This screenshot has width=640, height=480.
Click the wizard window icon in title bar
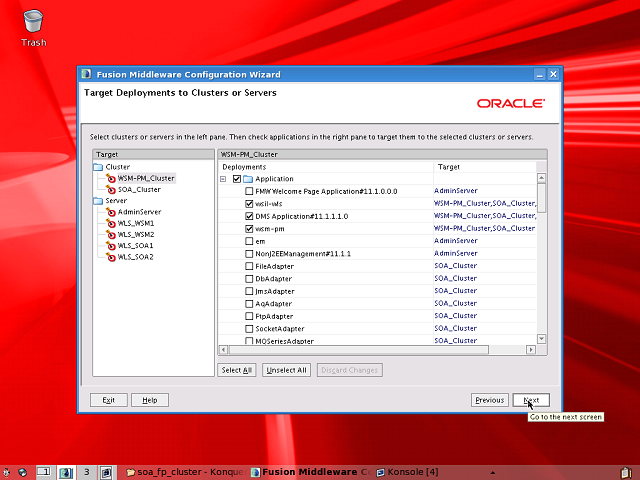[86, 74]
